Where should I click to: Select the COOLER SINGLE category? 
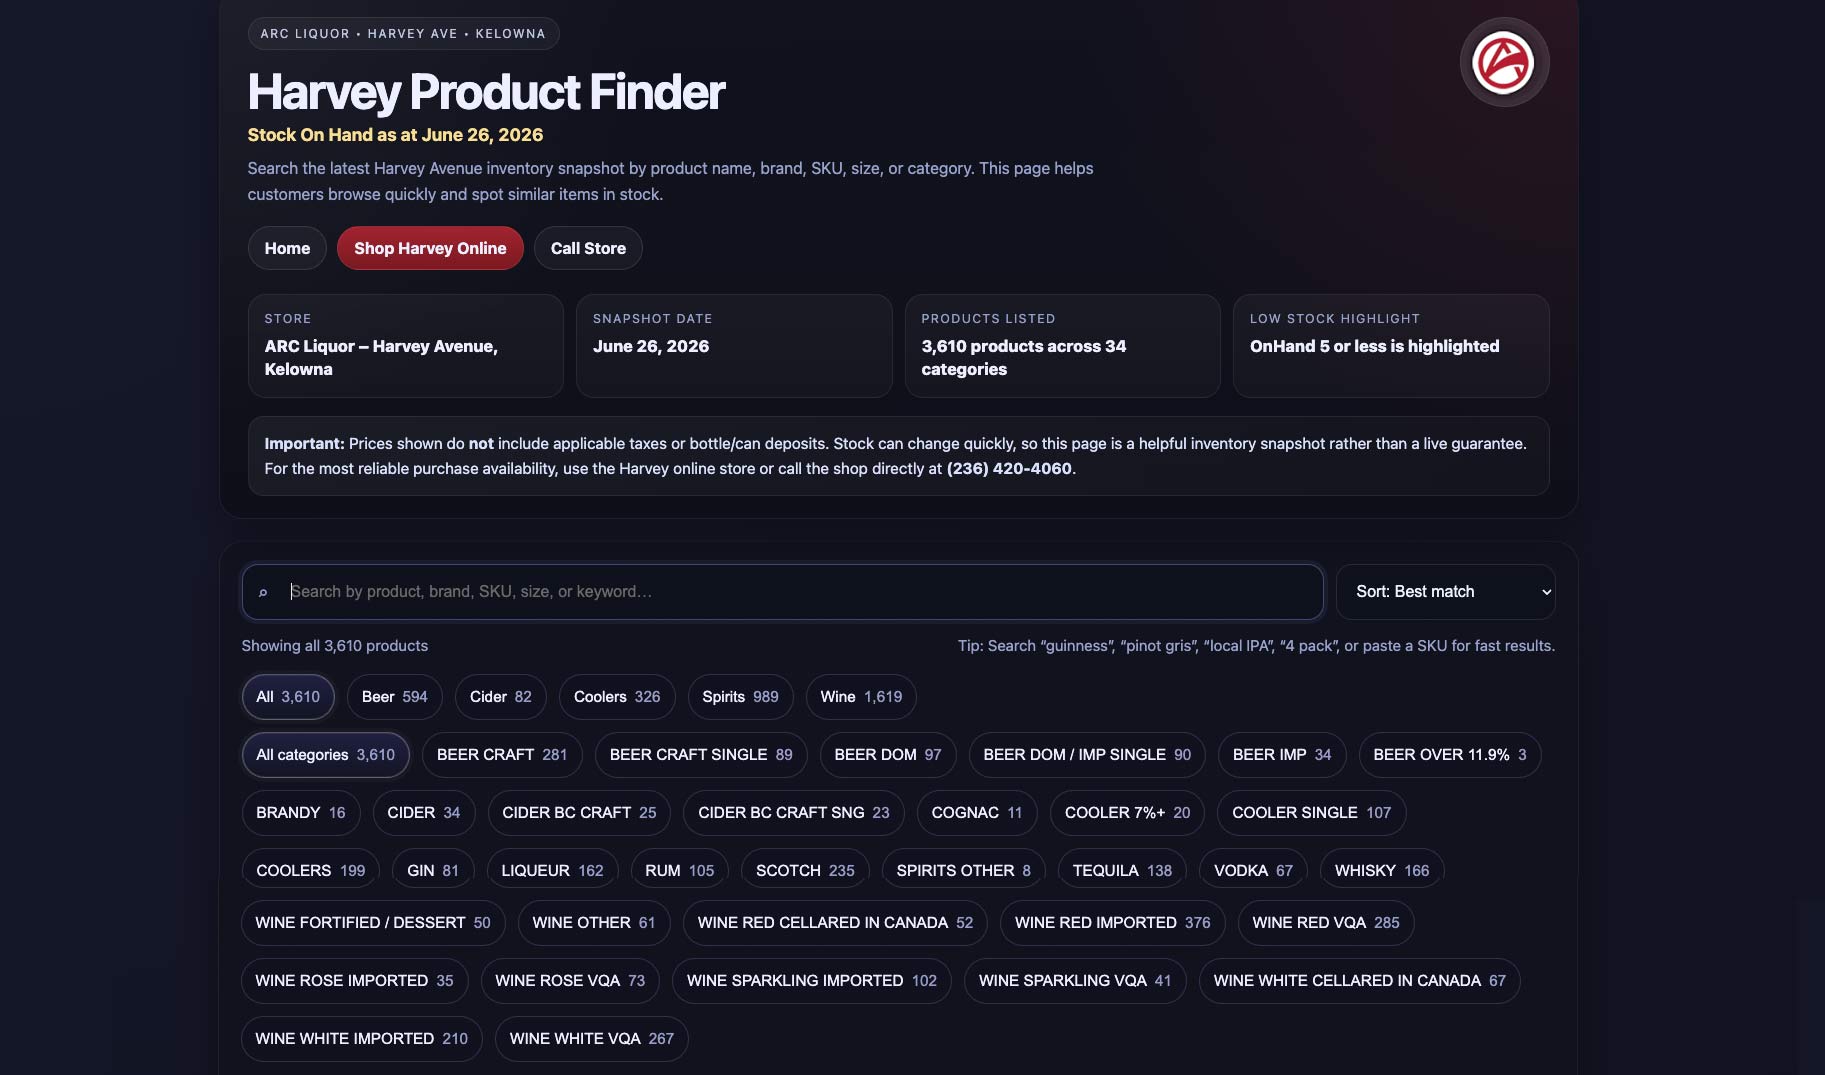1312,813
